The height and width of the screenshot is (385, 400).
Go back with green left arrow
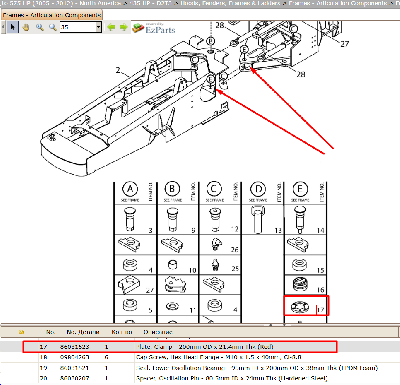click(111, 27)
